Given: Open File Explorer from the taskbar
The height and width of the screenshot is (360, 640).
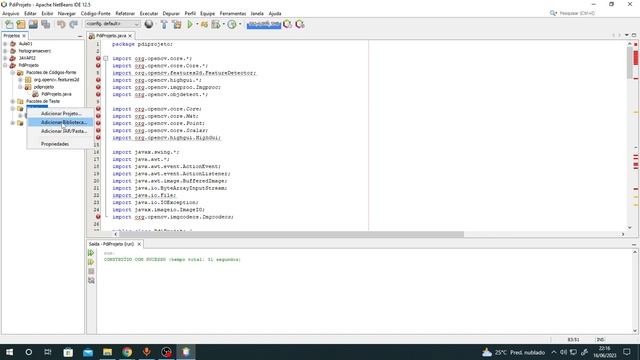Looking at the screenshot, I should click(x=107, y=352).
